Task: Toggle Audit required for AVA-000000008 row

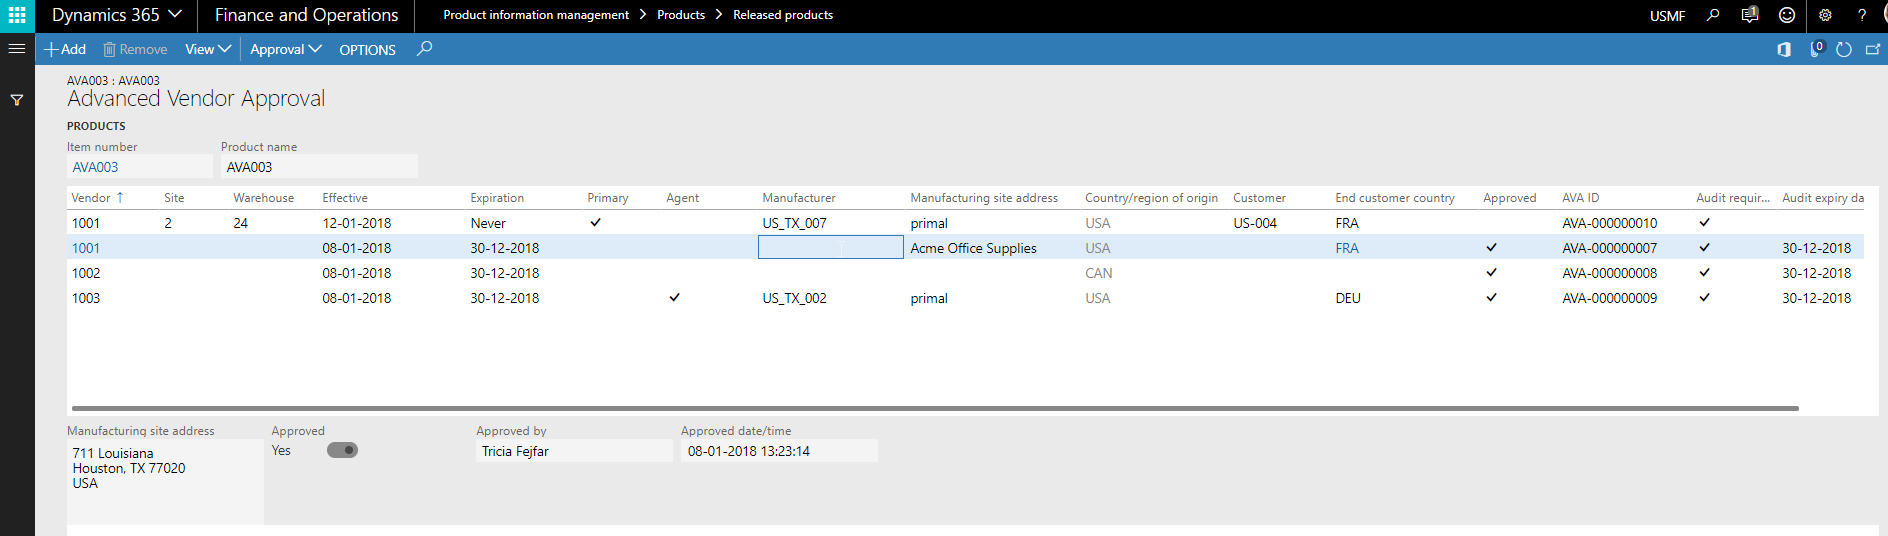Action: click(1704, 272)
